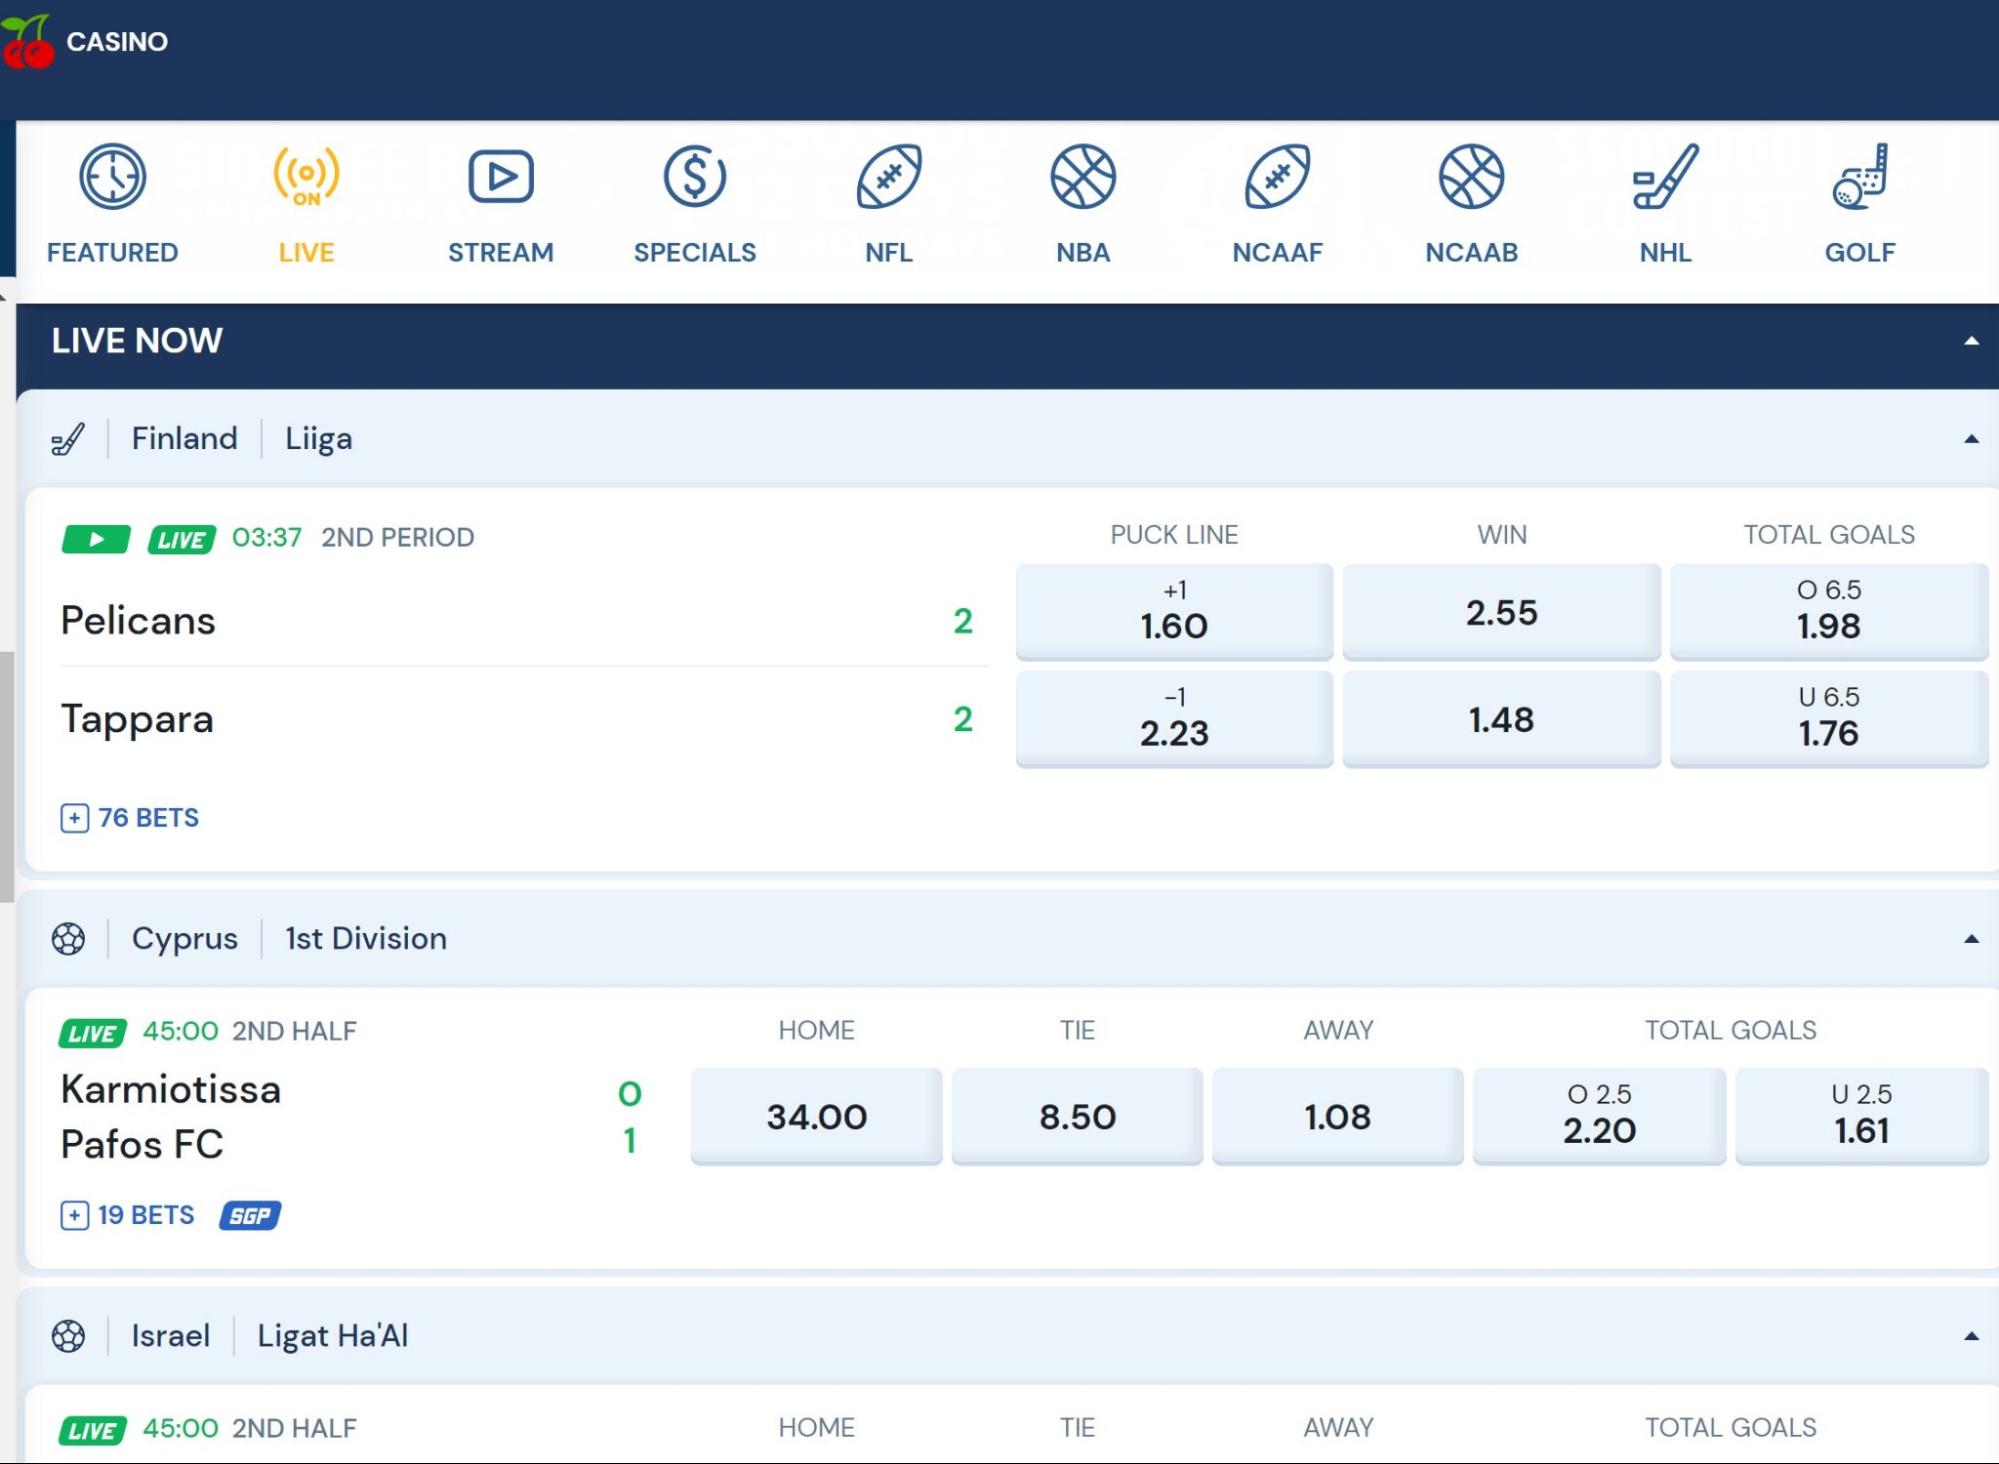Viewport: 1999px width, 1464px height.
Task: Click the Liiga league label
Action: click(x=319, y=439)
